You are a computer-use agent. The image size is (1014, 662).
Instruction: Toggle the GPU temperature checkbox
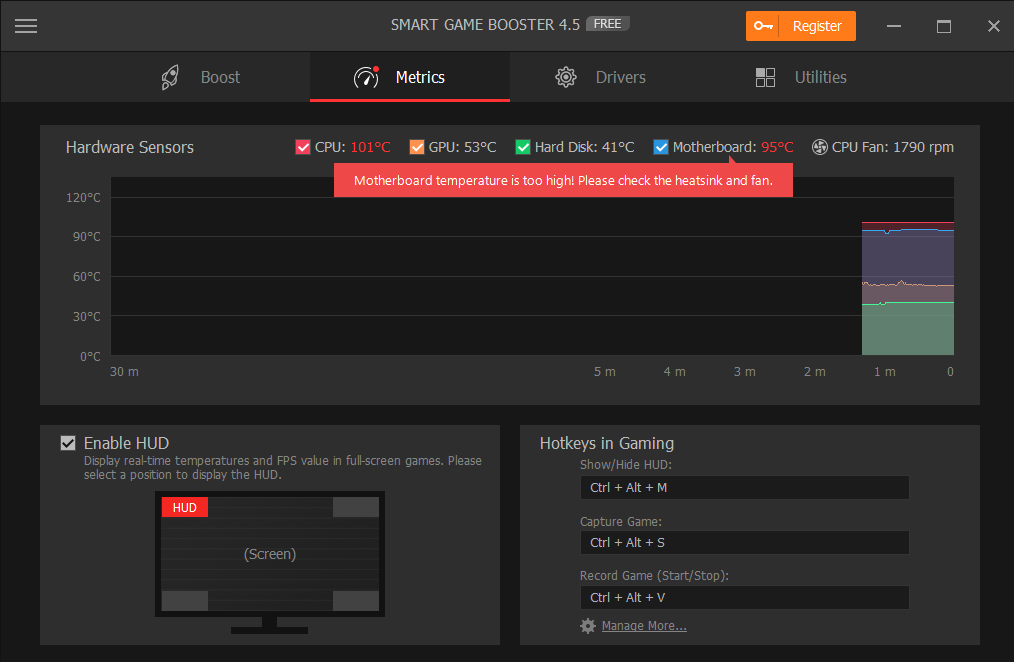click(417, 147)
